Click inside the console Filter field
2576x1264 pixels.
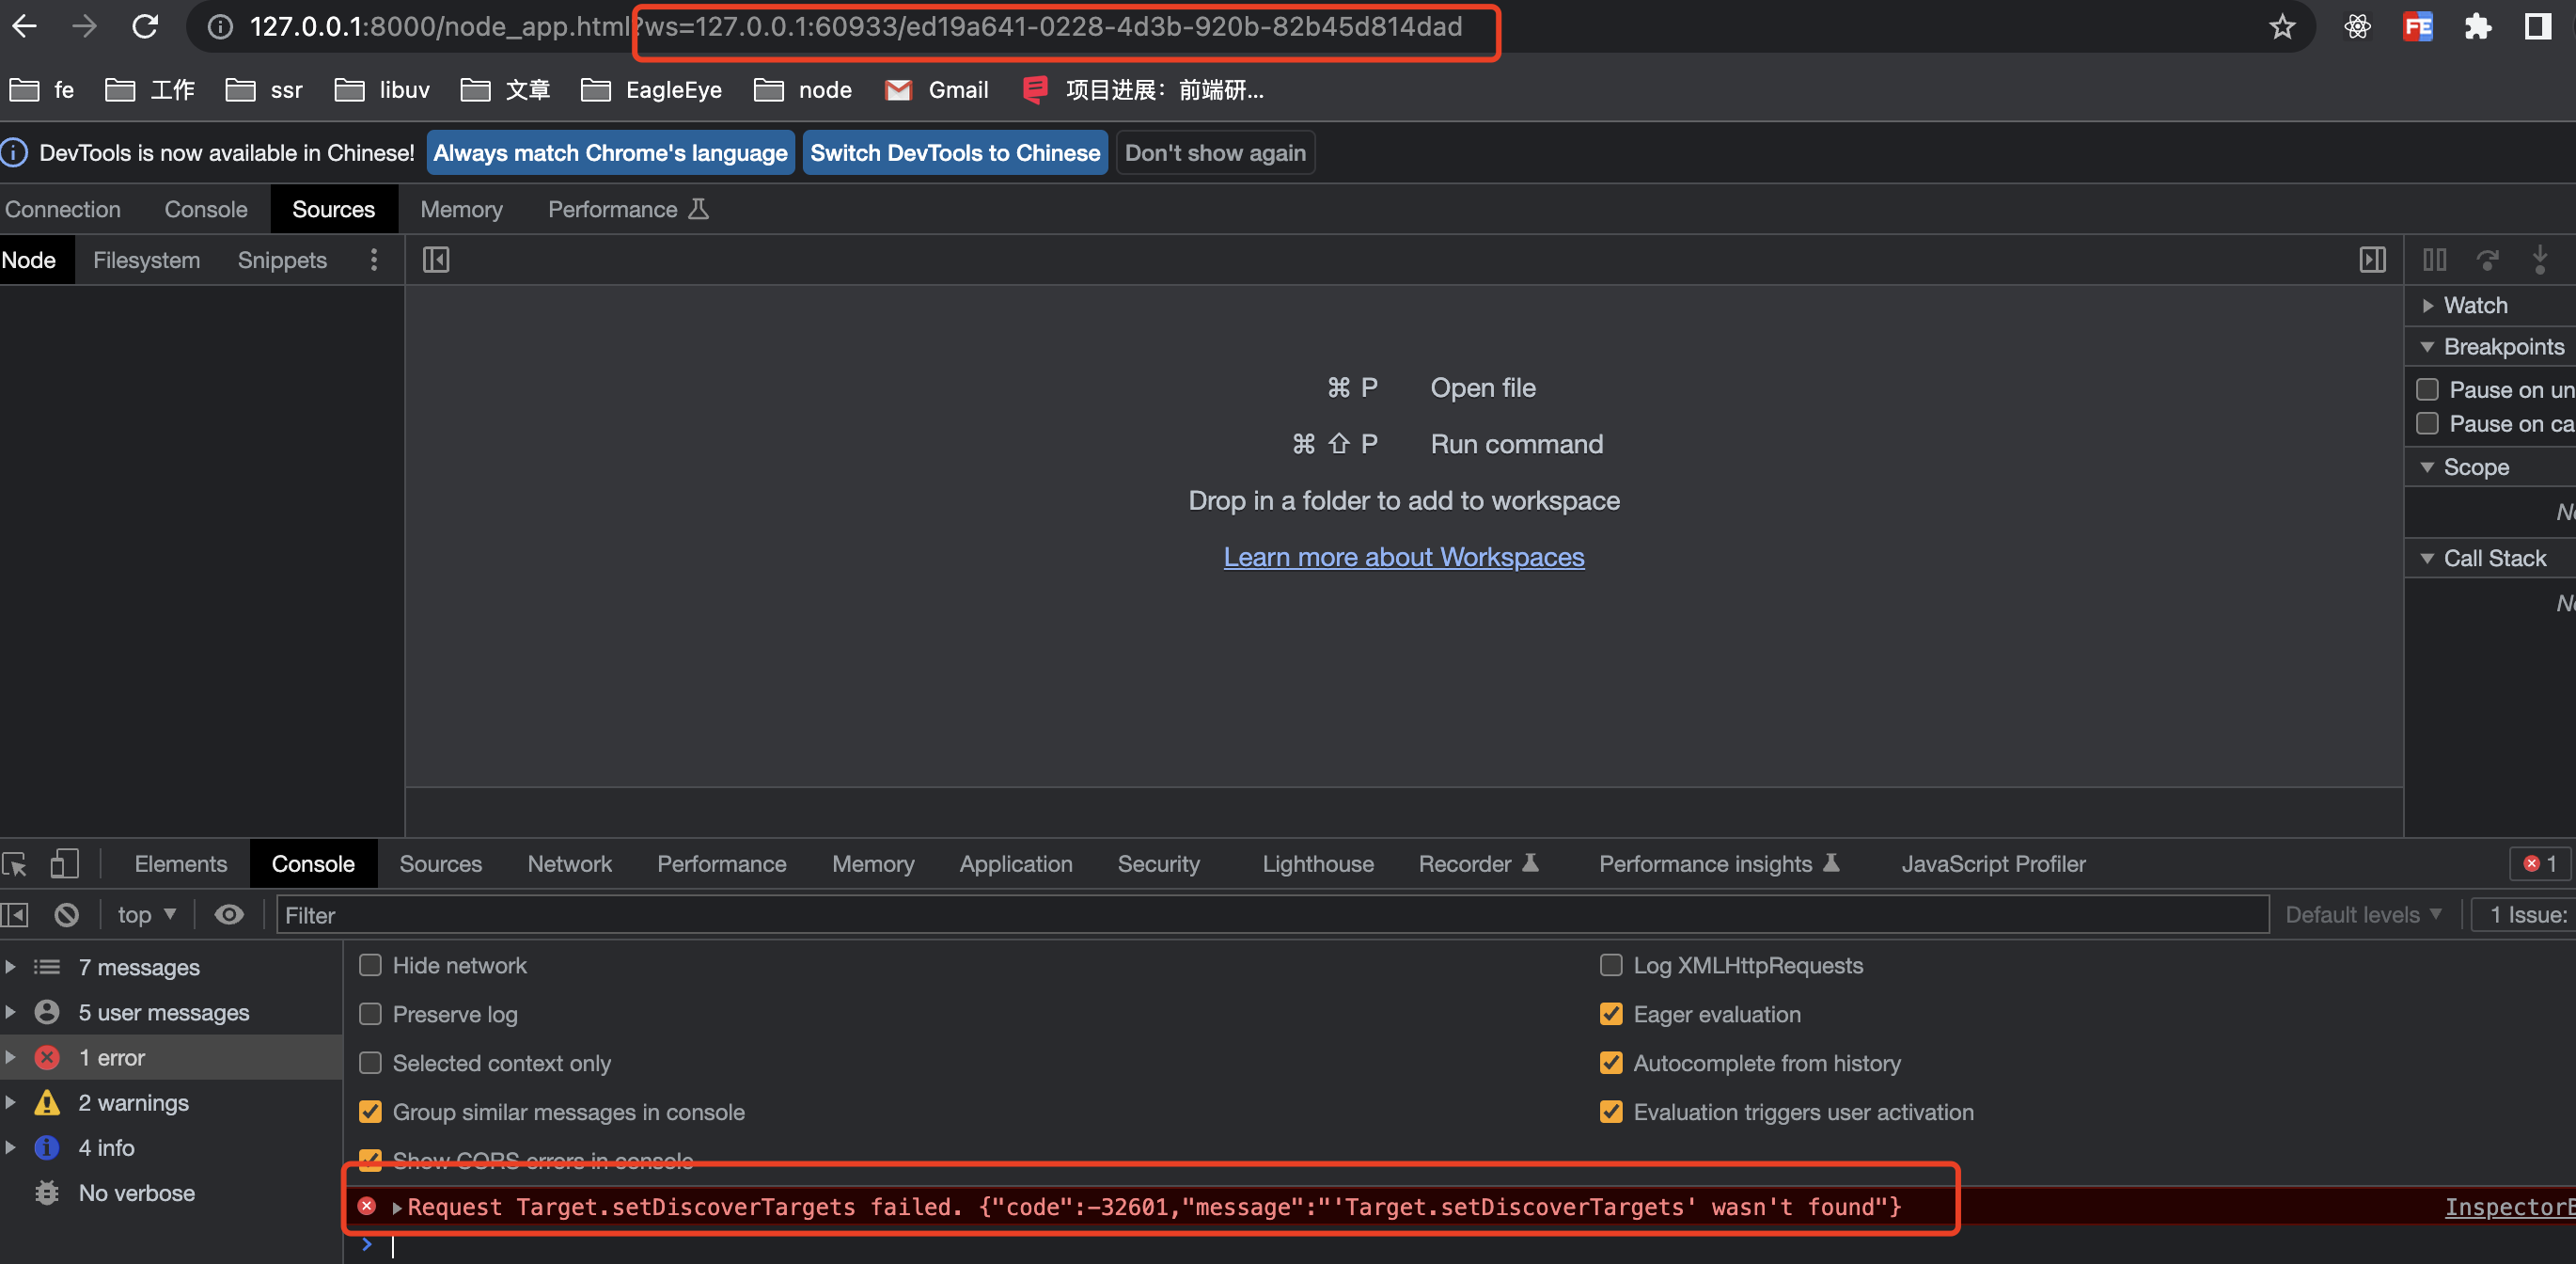(600, 914)
